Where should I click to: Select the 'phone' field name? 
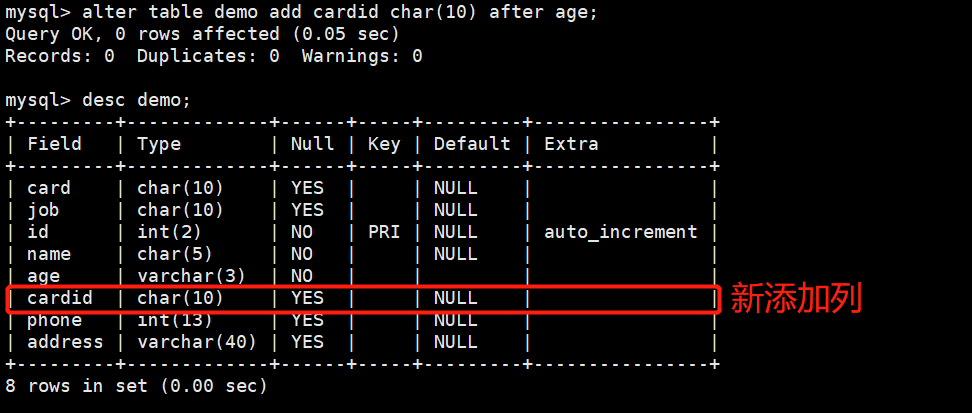click(x=55, y=320)
